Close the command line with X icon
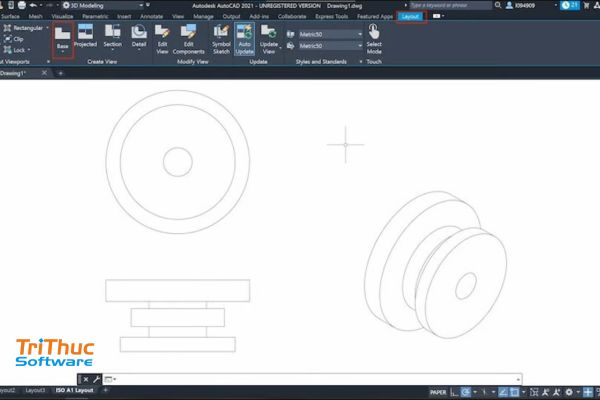This screenshot has width=600, height=400. (x=86, y=379)
